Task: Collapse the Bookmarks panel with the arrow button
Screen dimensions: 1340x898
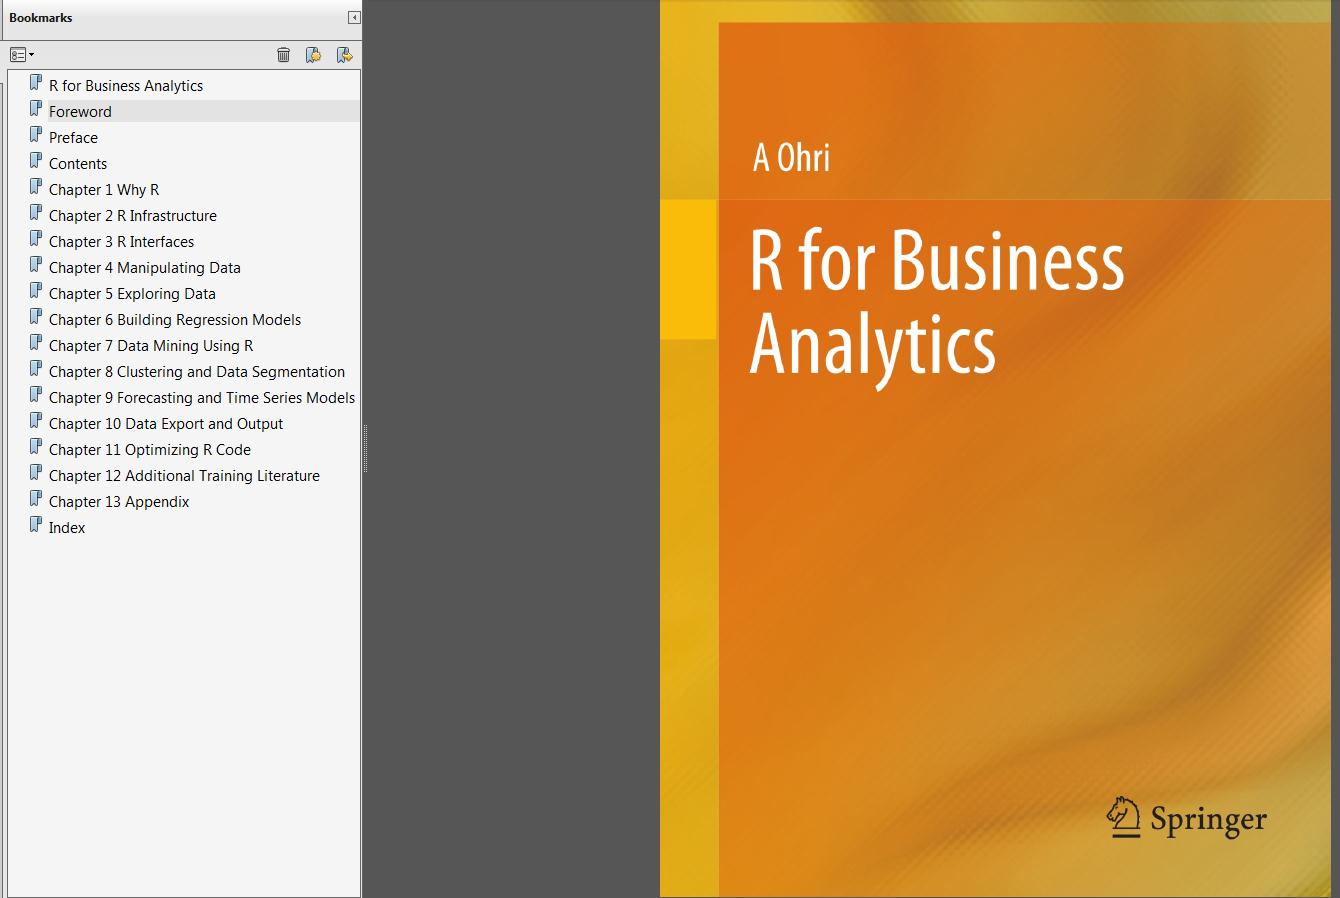Action: 354,18
